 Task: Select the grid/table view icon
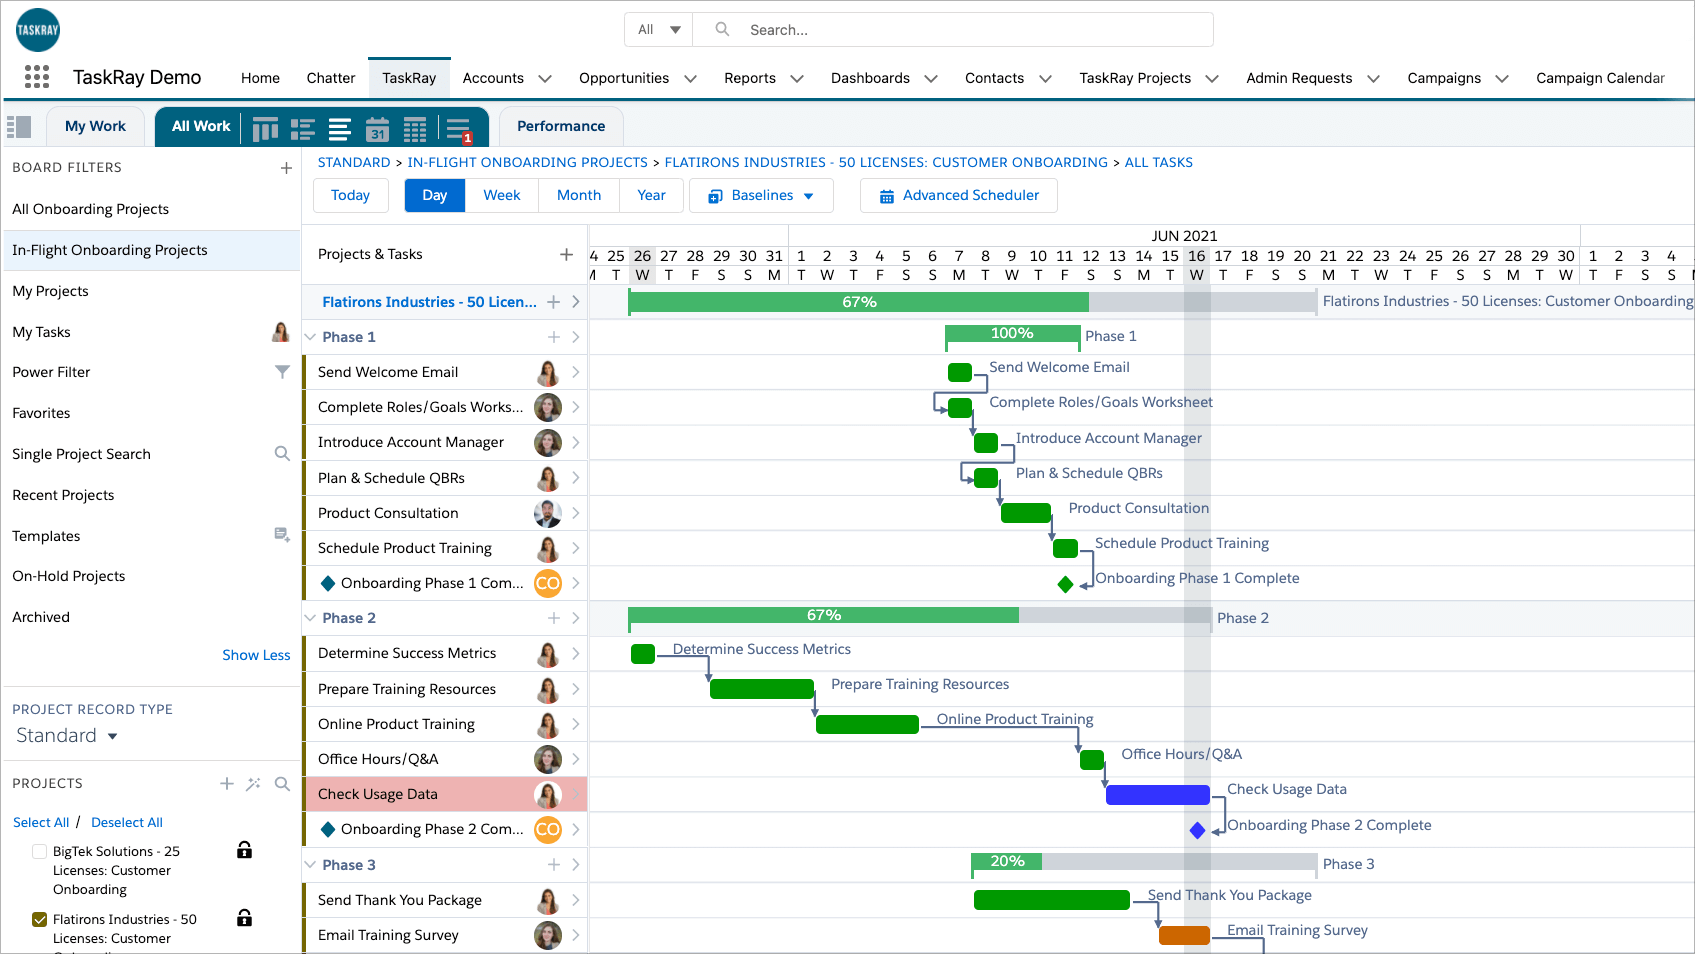coord(415,128)
